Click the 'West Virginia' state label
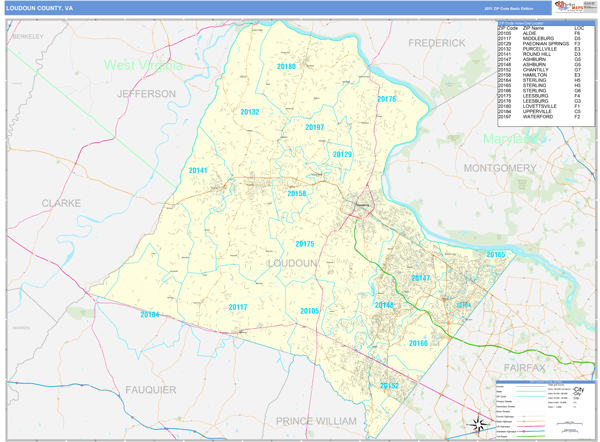 [143, 65]
